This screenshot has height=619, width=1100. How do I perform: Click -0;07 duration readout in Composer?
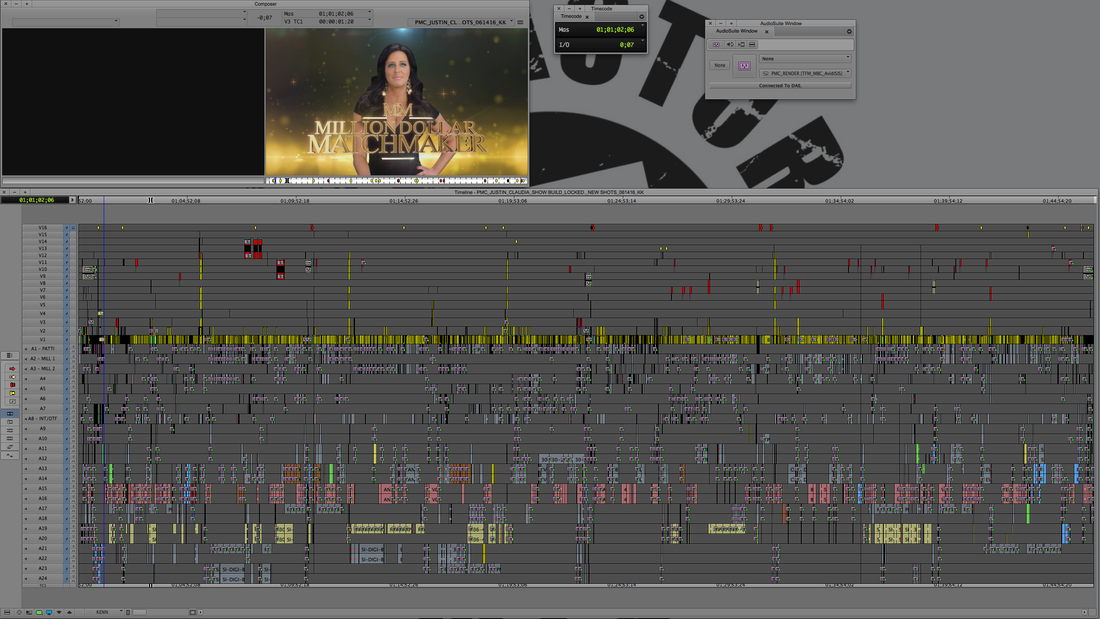(264, 18)
